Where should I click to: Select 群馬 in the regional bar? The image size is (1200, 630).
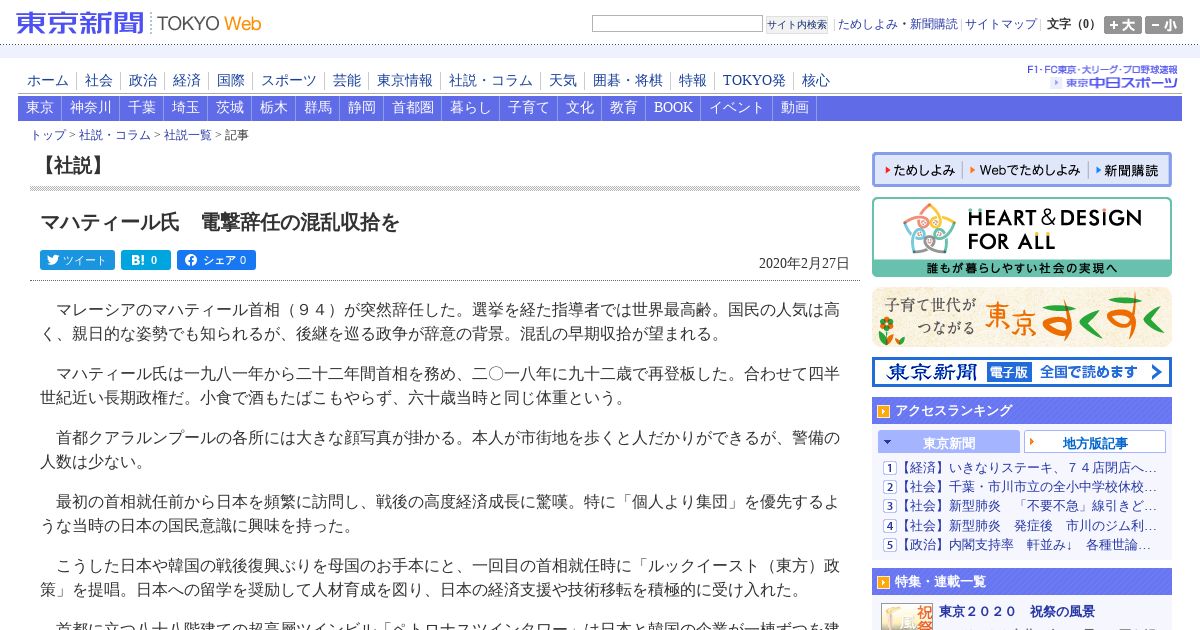pyautogui.click(x=318, y=108)
